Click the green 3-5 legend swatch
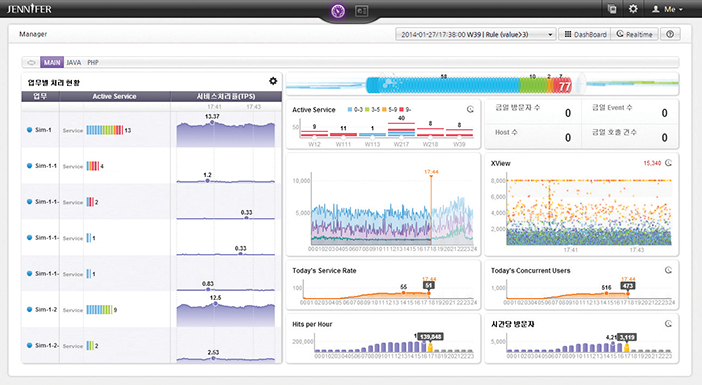 point(367,109)
